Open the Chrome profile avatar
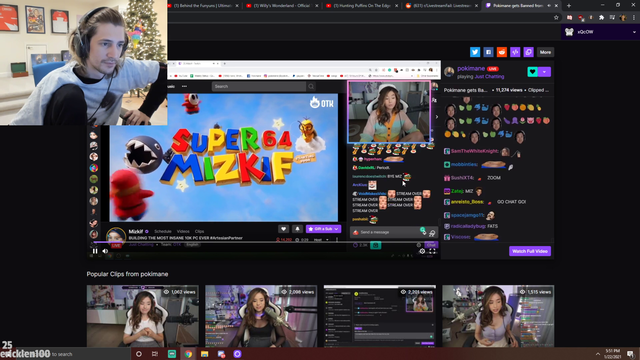 point(623,18)
